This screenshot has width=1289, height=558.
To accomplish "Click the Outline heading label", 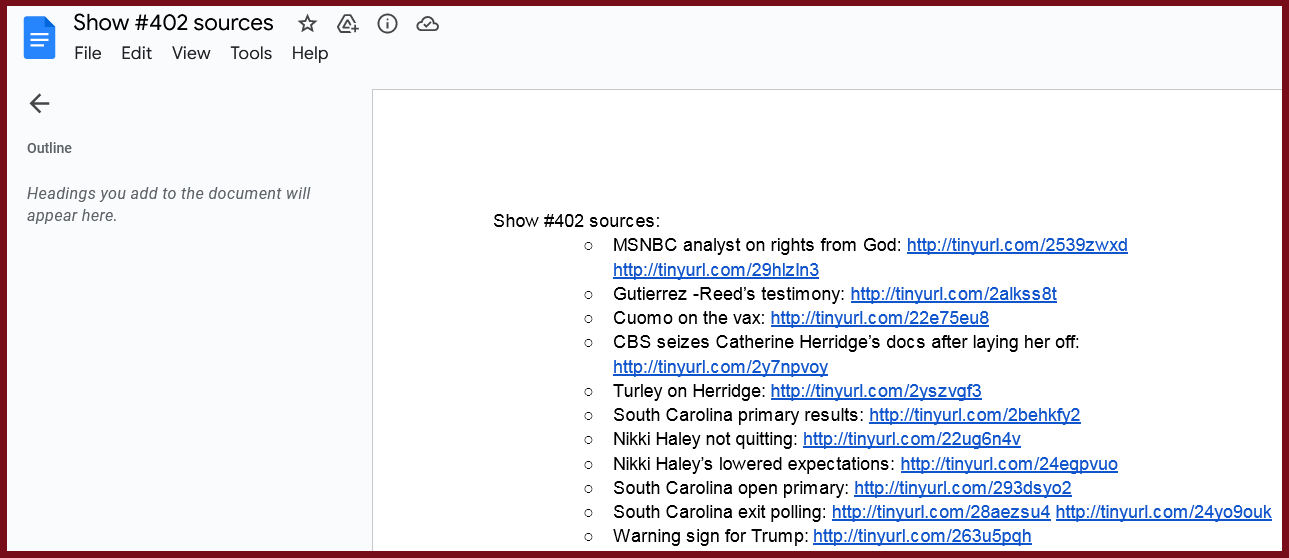I will [x=49, y=148].
